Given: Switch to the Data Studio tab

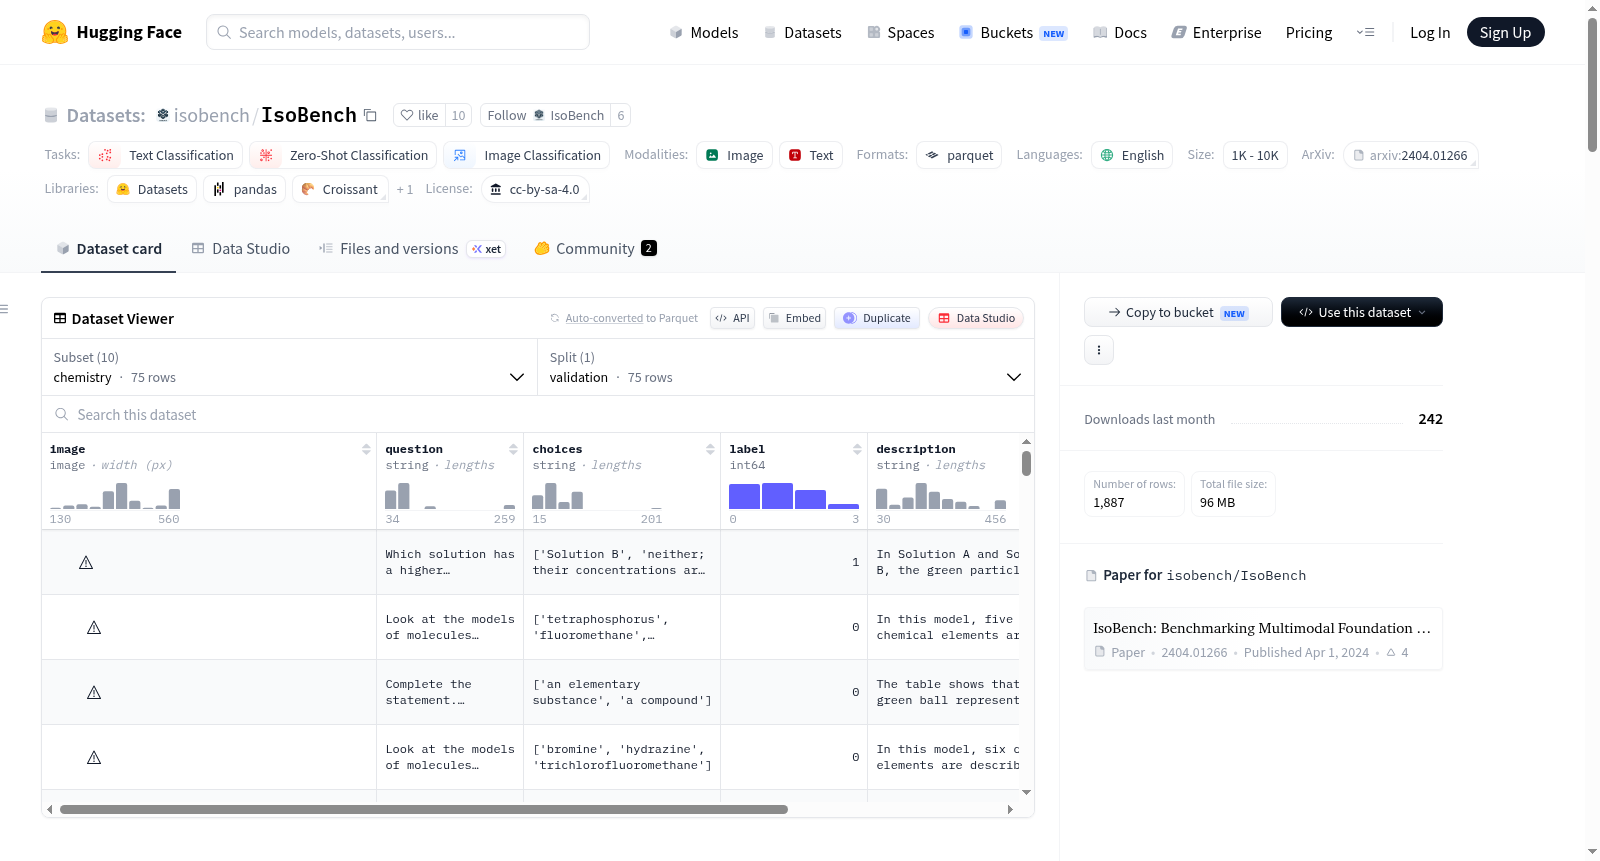Looking at the screenshot, I should 240,248.
